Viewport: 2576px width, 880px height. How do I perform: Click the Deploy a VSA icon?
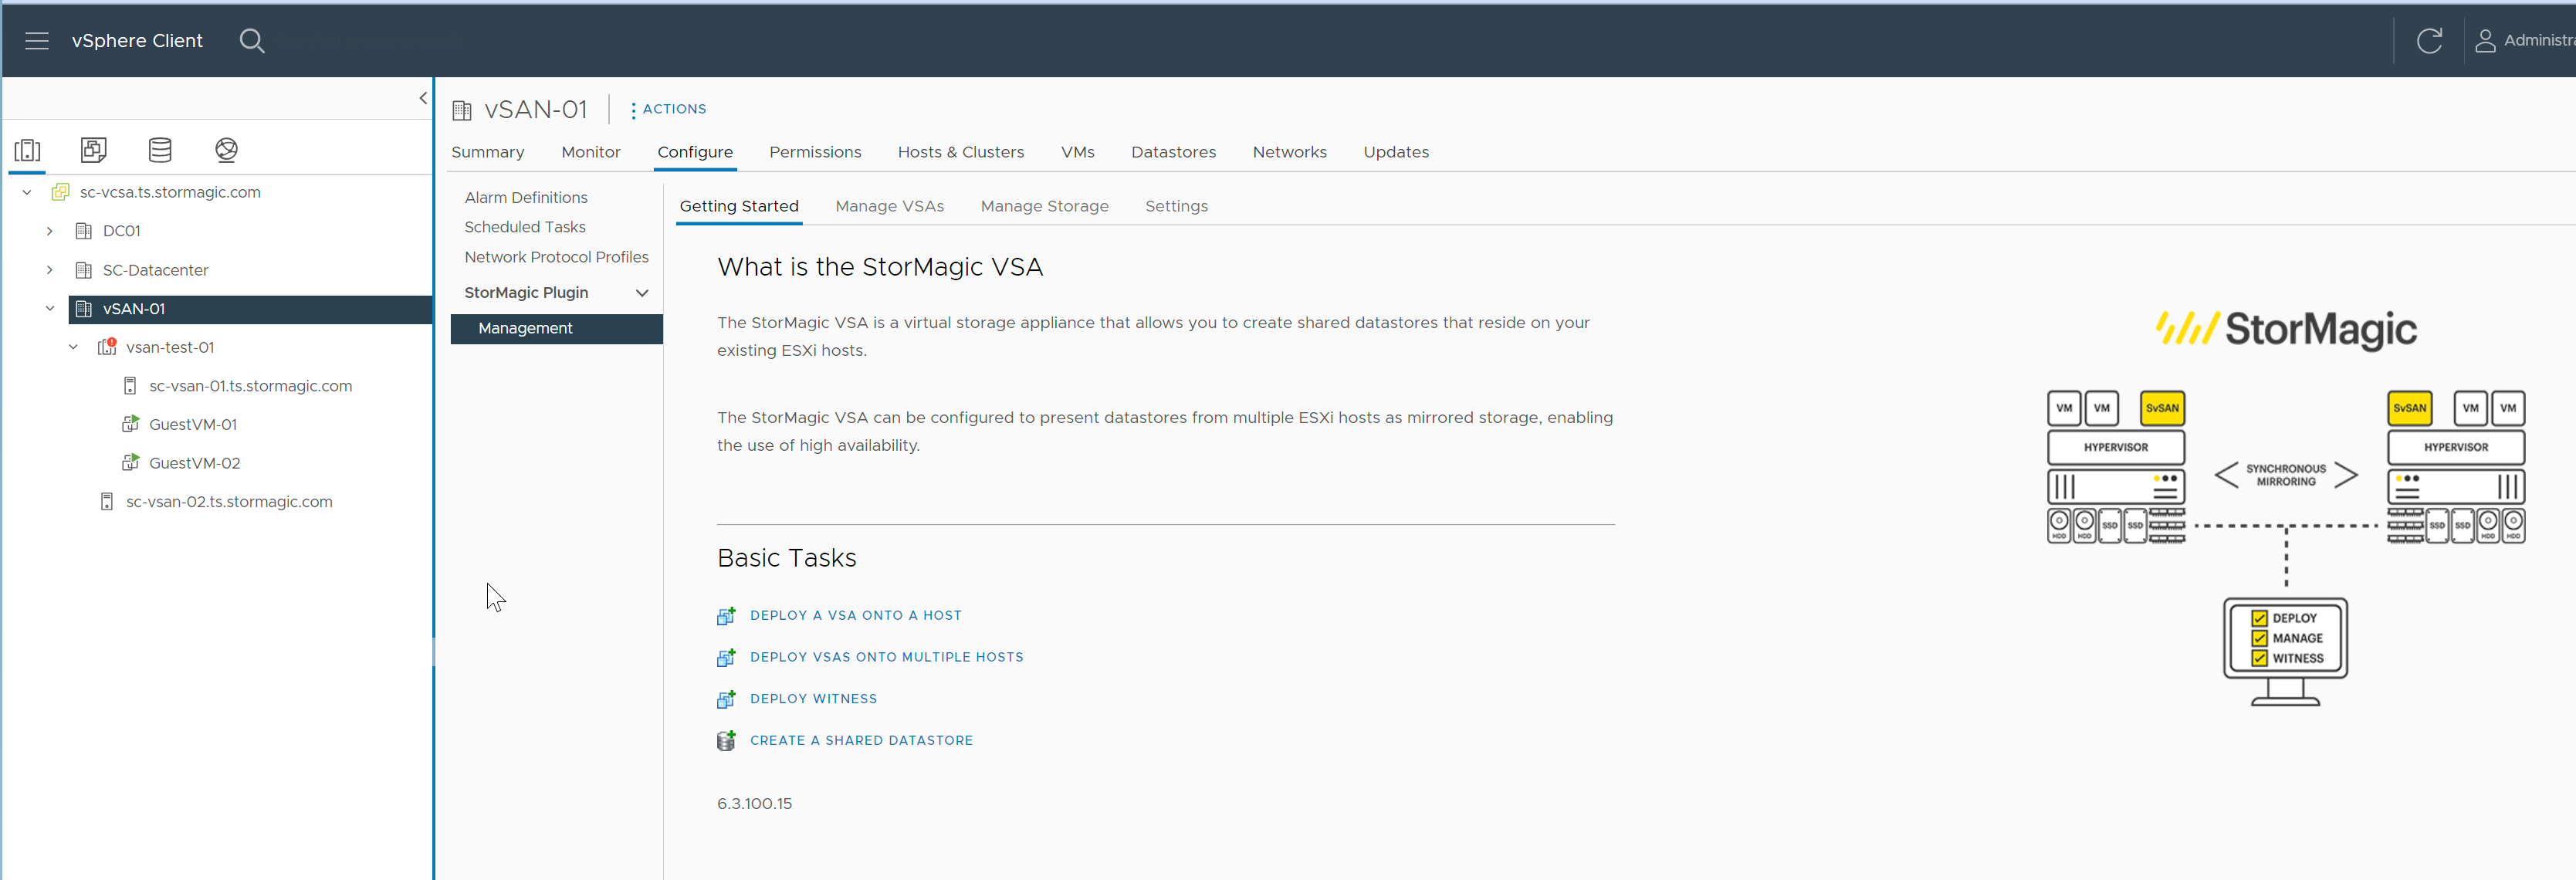click(x=727, y=616)
